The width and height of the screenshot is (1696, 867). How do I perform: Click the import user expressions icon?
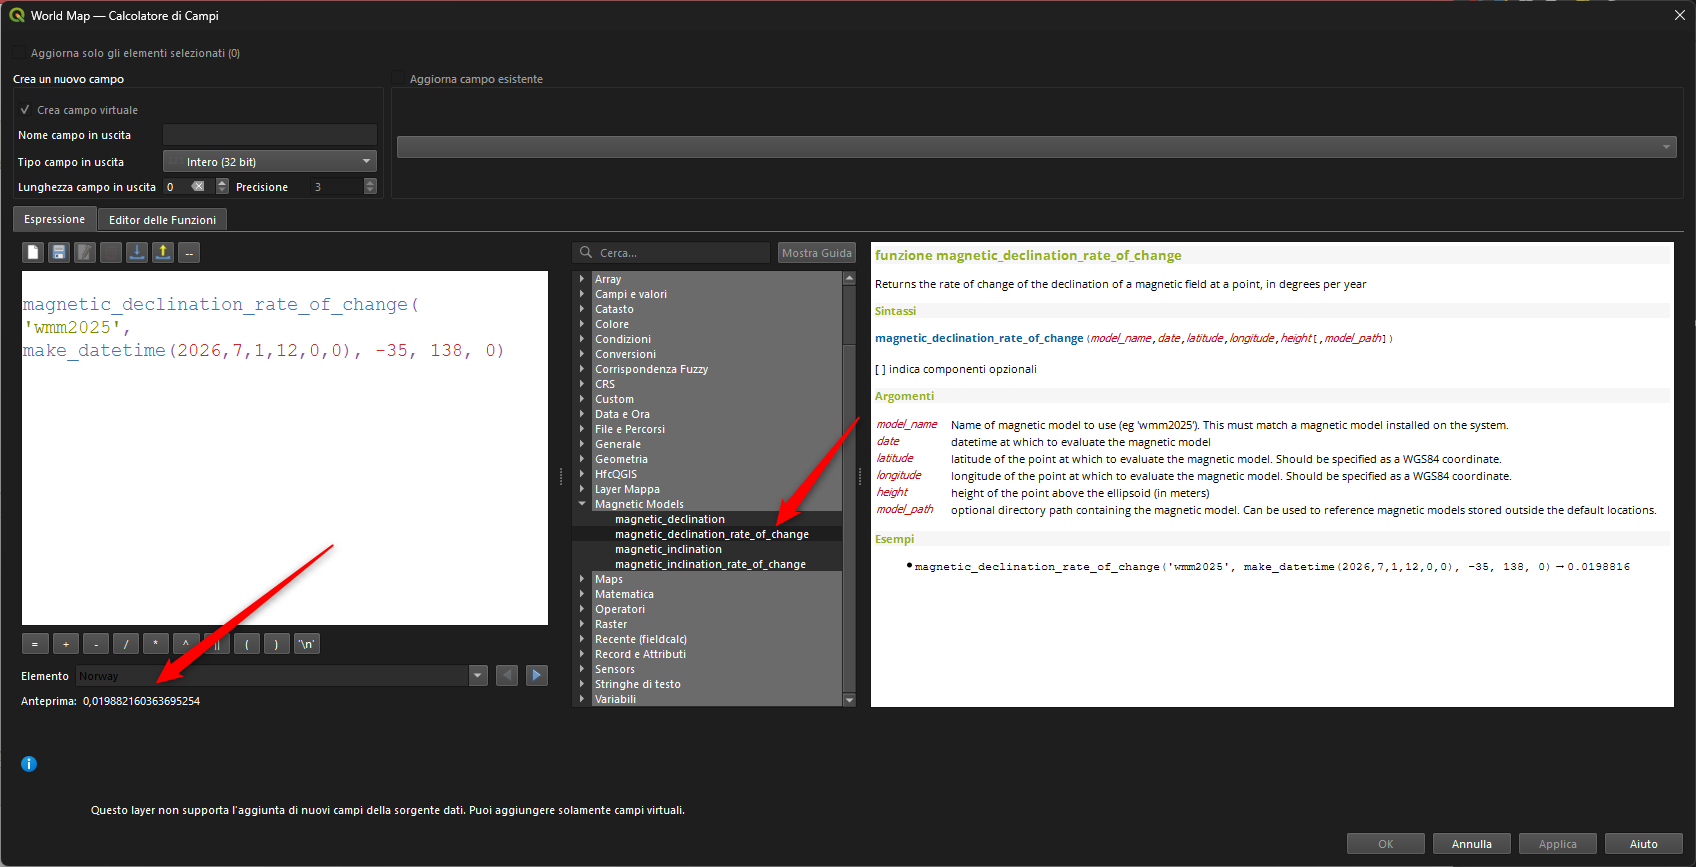coord(137,253)
